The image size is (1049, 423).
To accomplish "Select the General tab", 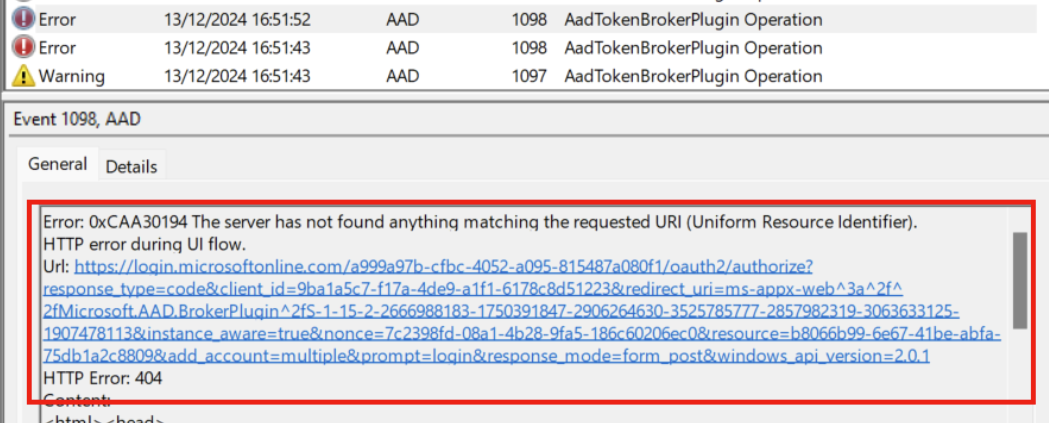I will 57,165.
